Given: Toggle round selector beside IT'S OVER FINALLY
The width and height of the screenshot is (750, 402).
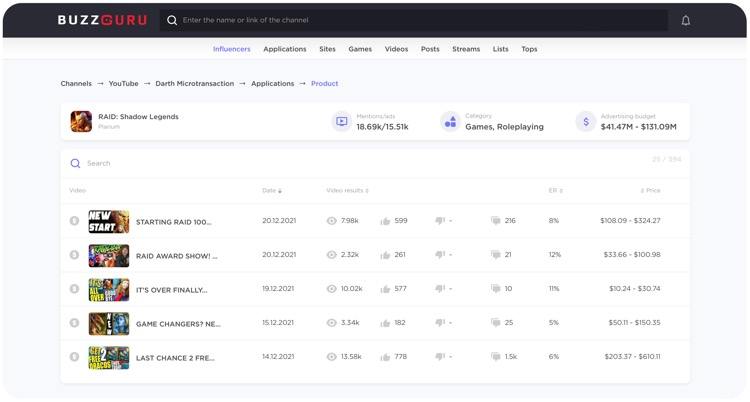Looking at the screenshot, I should (x=74, y=289).
